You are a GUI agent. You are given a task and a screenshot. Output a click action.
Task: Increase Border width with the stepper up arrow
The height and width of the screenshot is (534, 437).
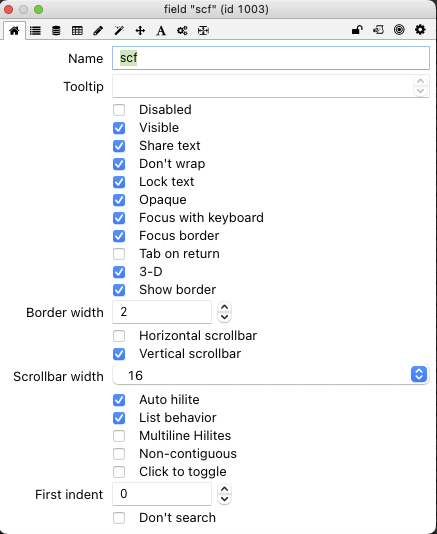coord(224,307)
